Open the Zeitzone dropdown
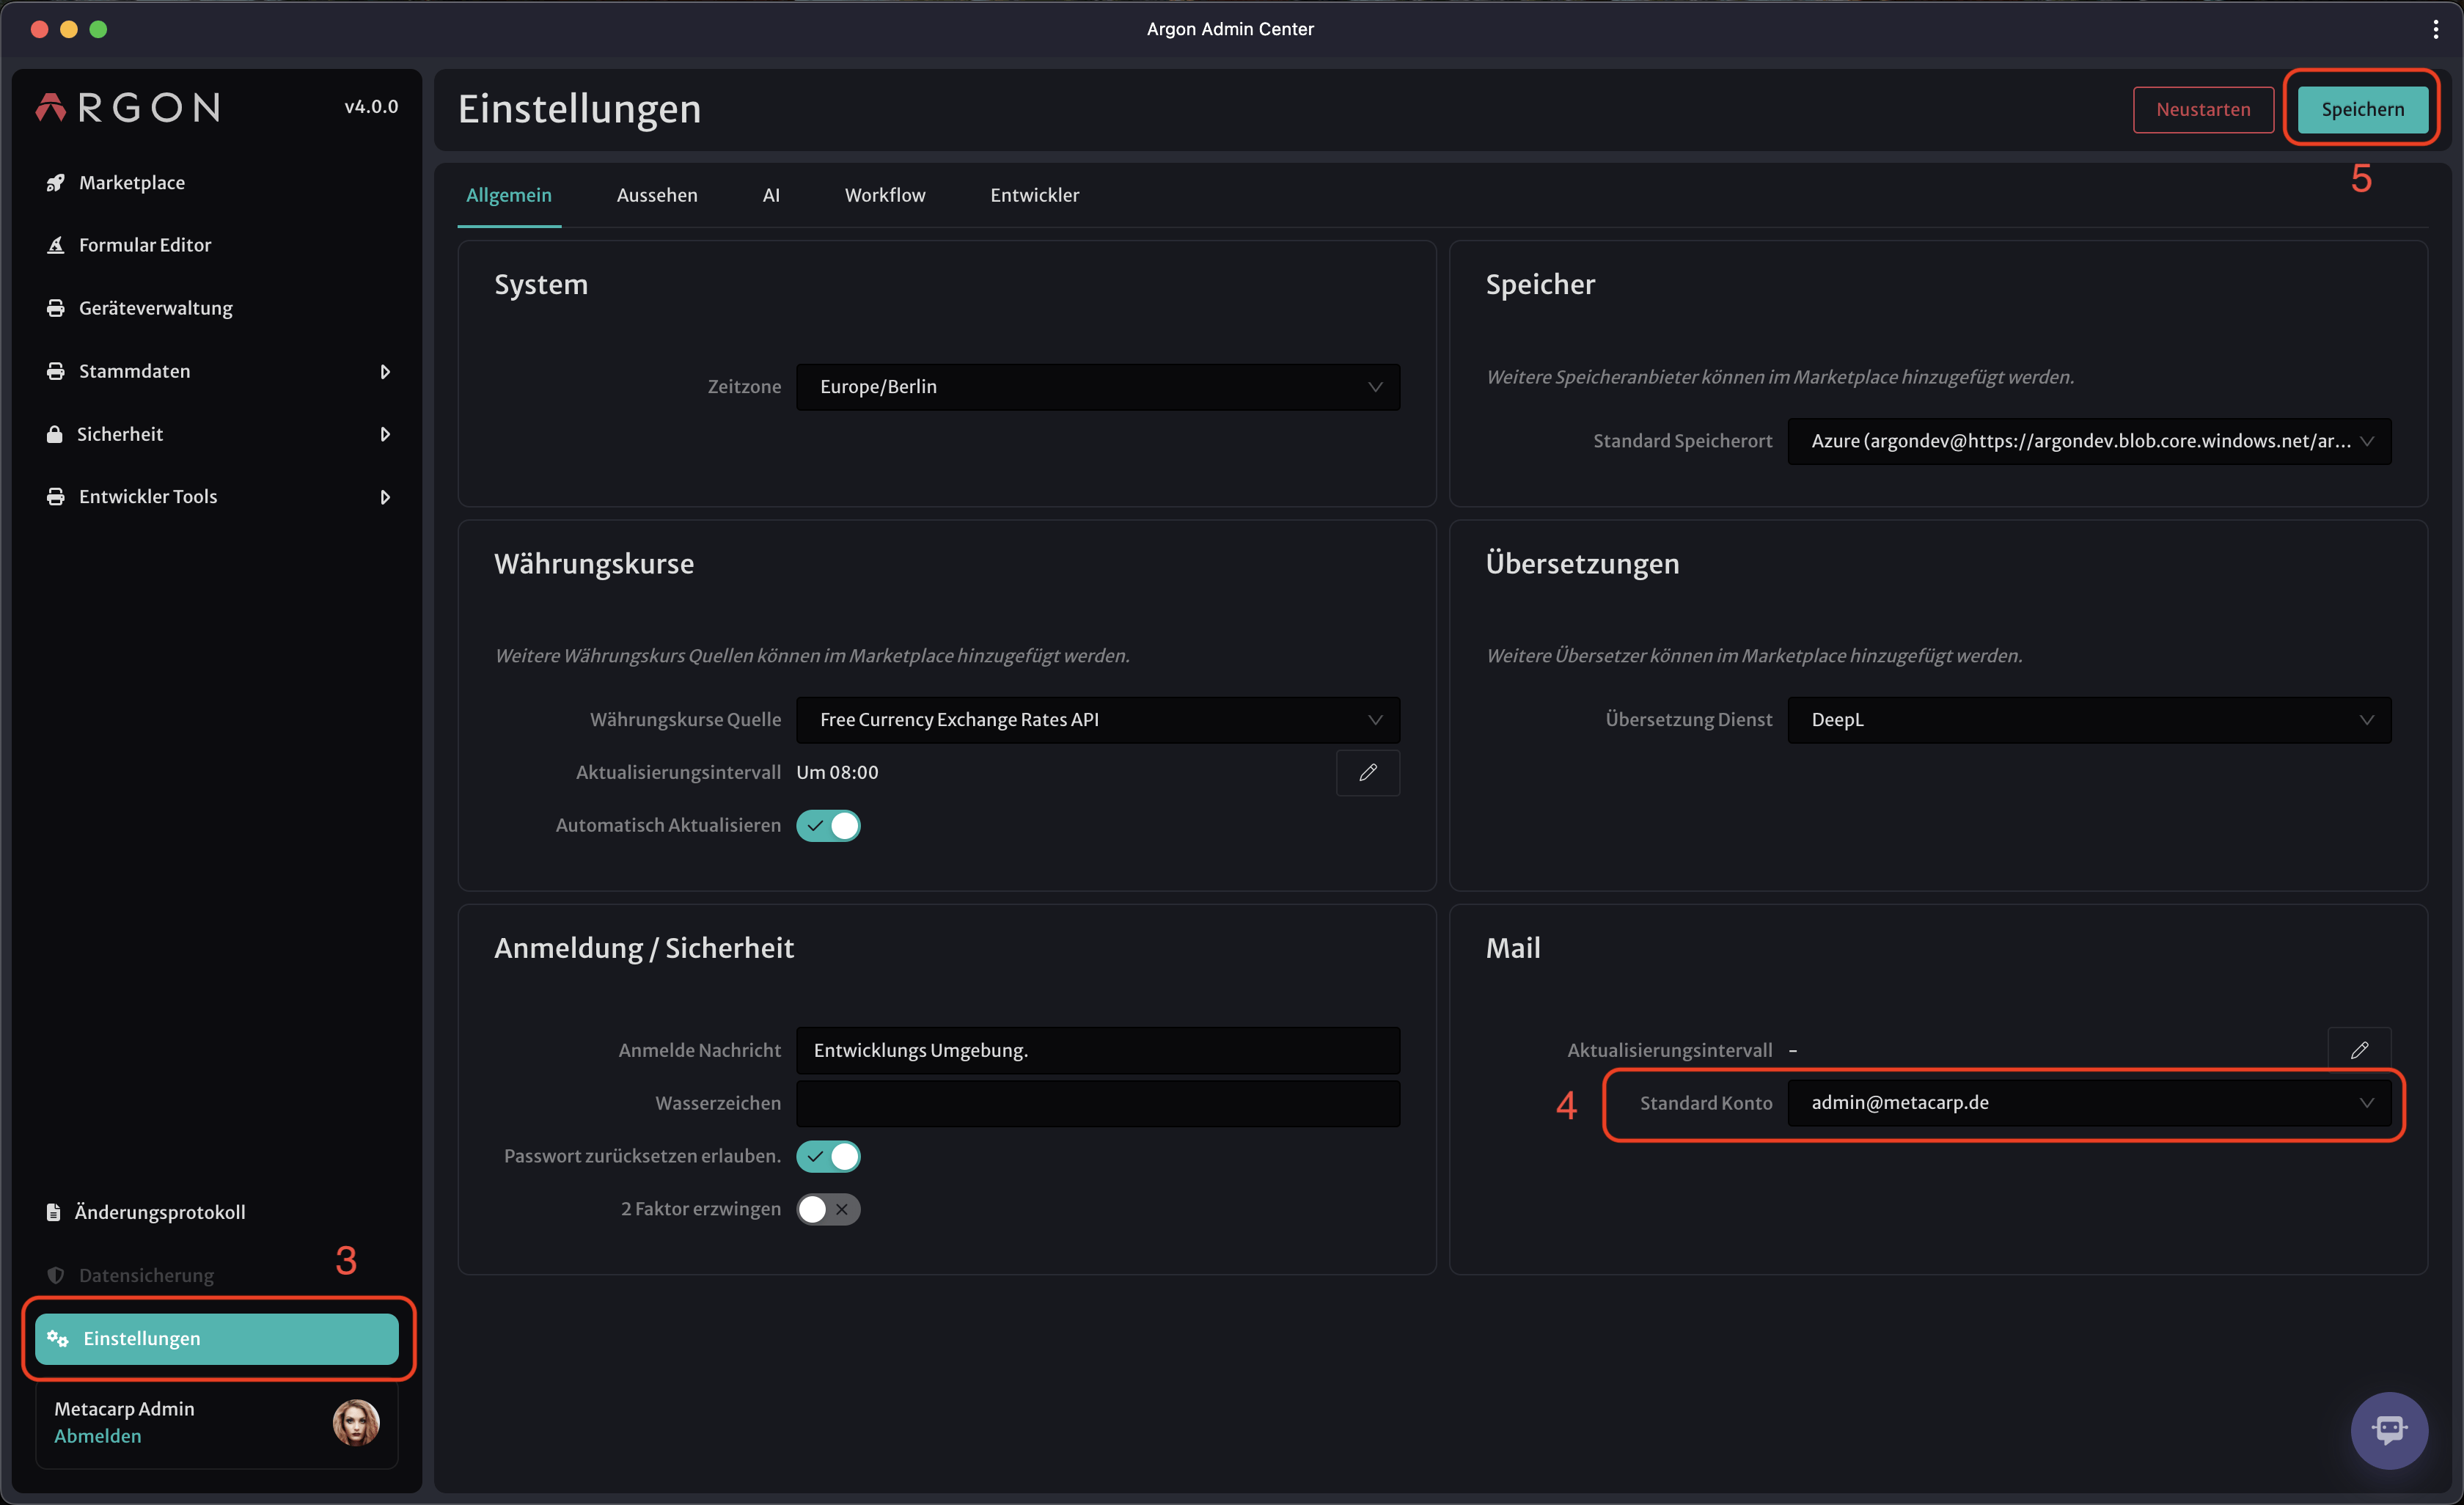2464x1505 pixels. [x=1098, y=387]
